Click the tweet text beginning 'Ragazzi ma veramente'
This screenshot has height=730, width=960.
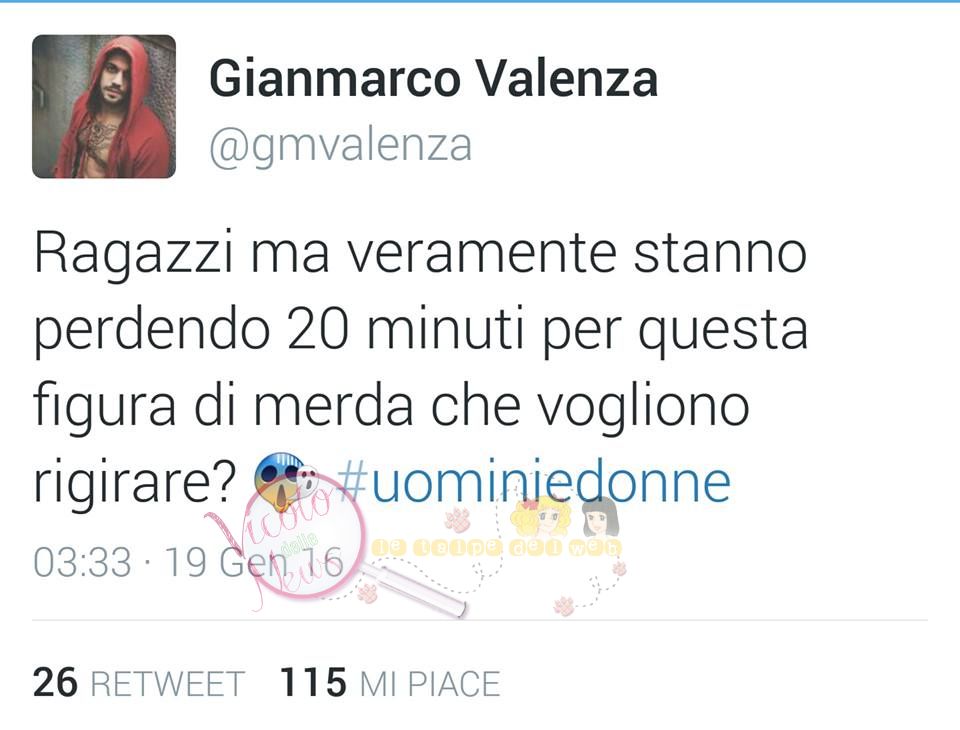click(x=421, y=367)
